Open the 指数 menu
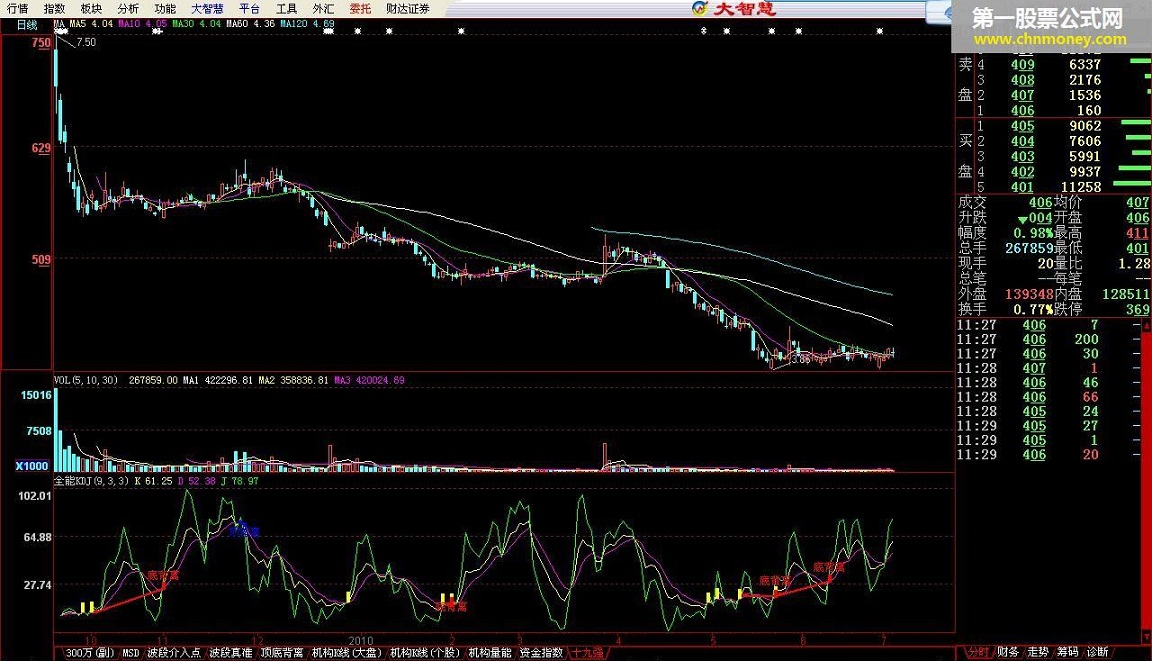The image size is (1152, 661). coord(54,9)
